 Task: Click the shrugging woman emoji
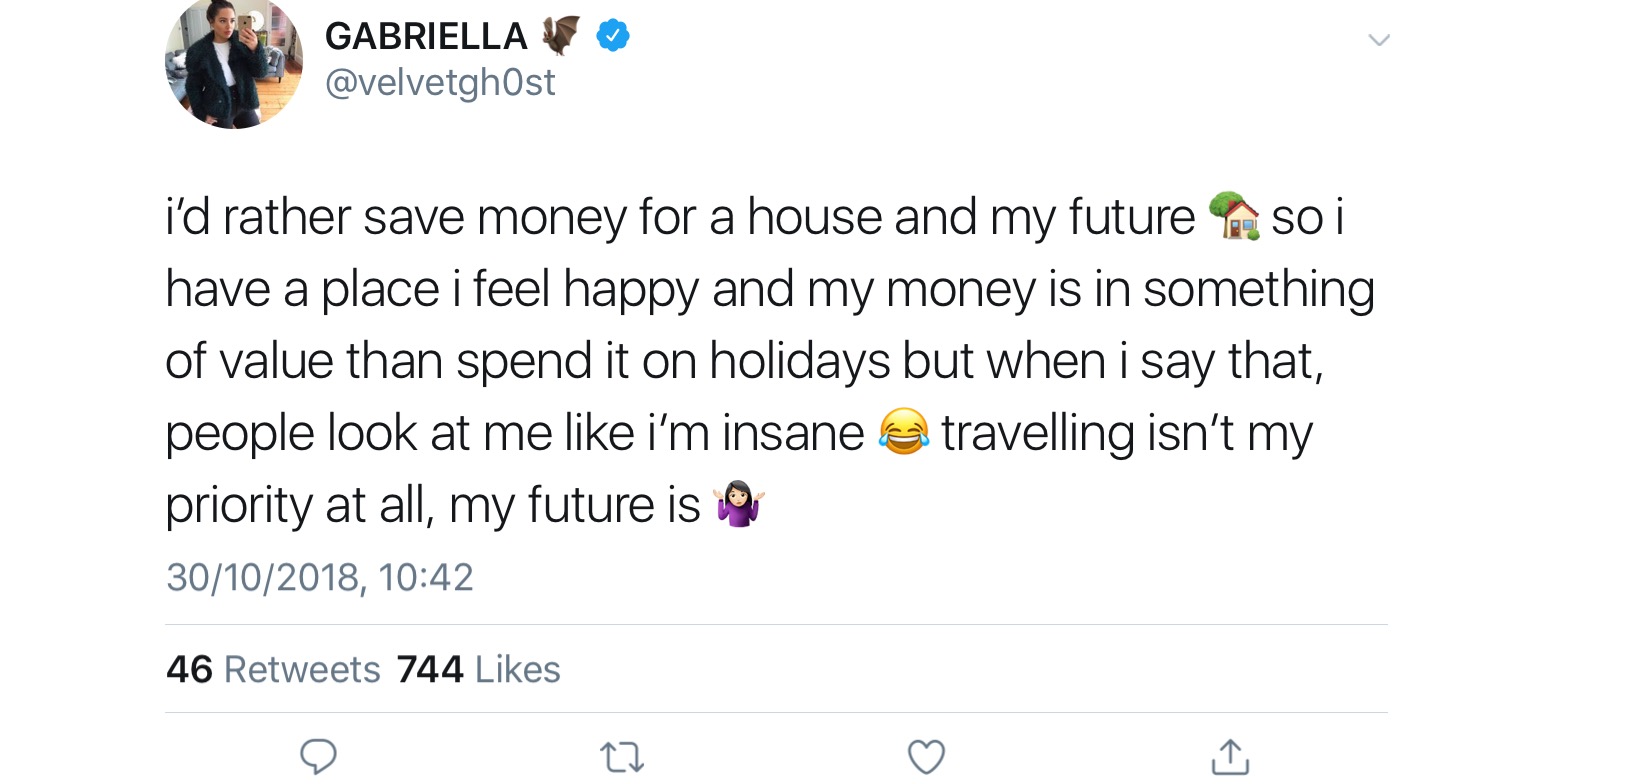(739, 504)
